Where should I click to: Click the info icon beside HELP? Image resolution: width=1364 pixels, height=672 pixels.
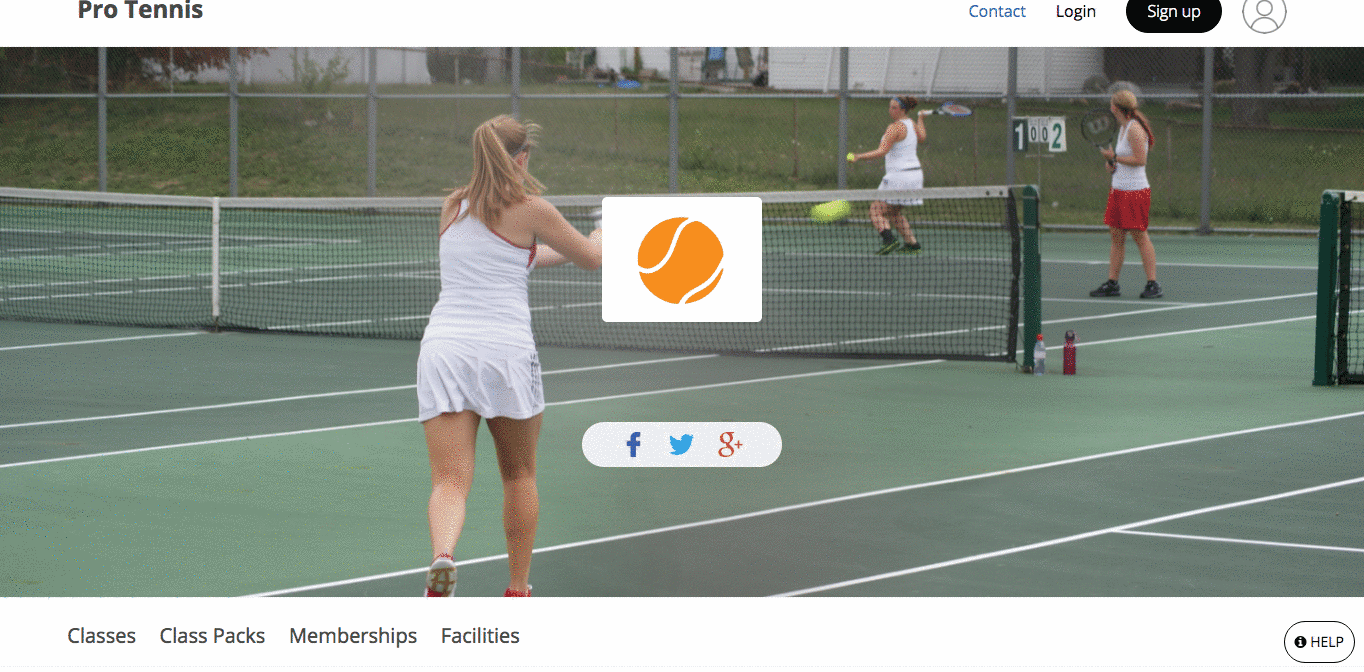pos(1300,642)
